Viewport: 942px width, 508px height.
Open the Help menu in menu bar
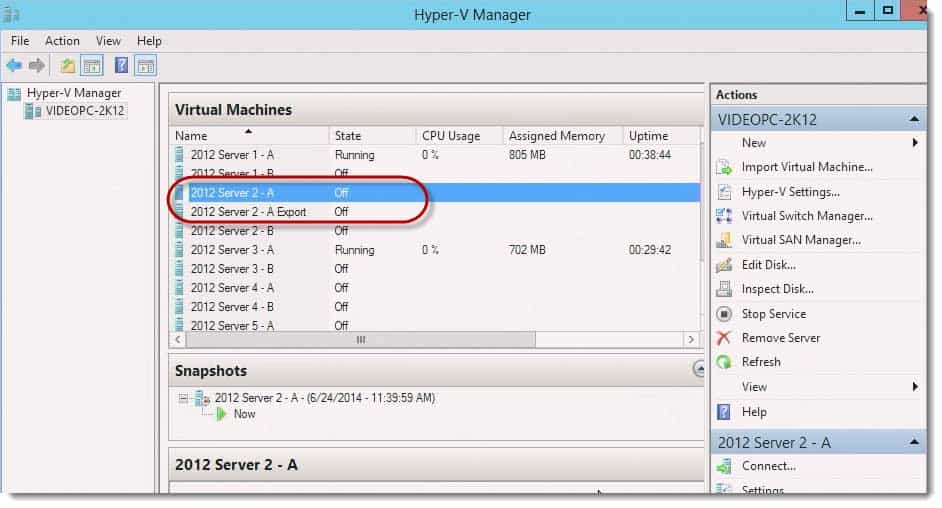pos(149,41)
